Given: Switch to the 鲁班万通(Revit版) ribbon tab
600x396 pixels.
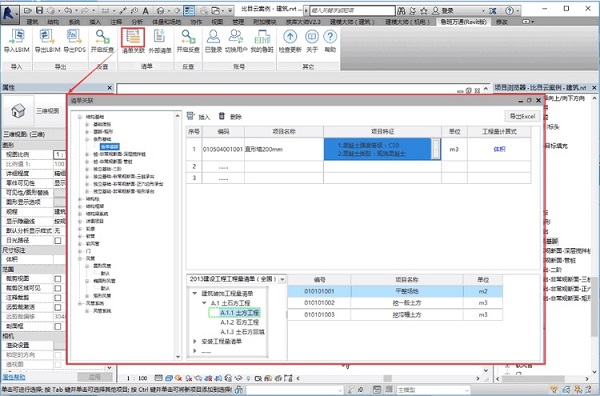Looking at the screenshot, I should click(463, 22).
